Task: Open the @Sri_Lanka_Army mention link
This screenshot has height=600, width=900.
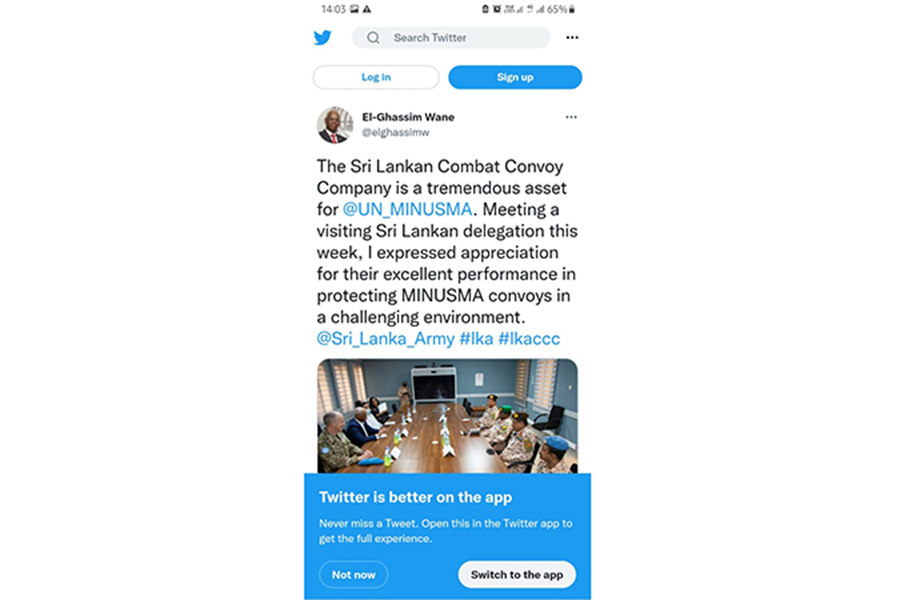Action: (385, 339)
